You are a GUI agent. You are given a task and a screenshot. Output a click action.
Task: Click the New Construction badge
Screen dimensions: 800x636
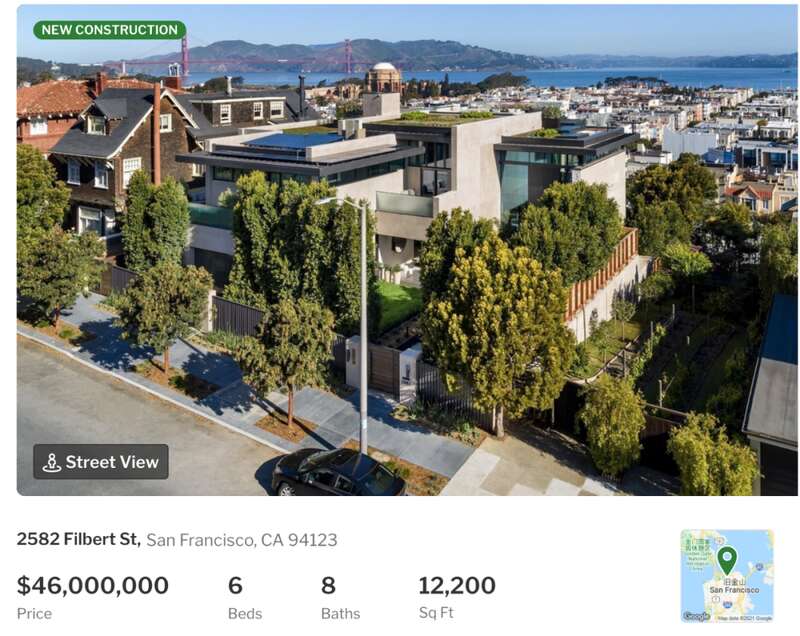109,30
